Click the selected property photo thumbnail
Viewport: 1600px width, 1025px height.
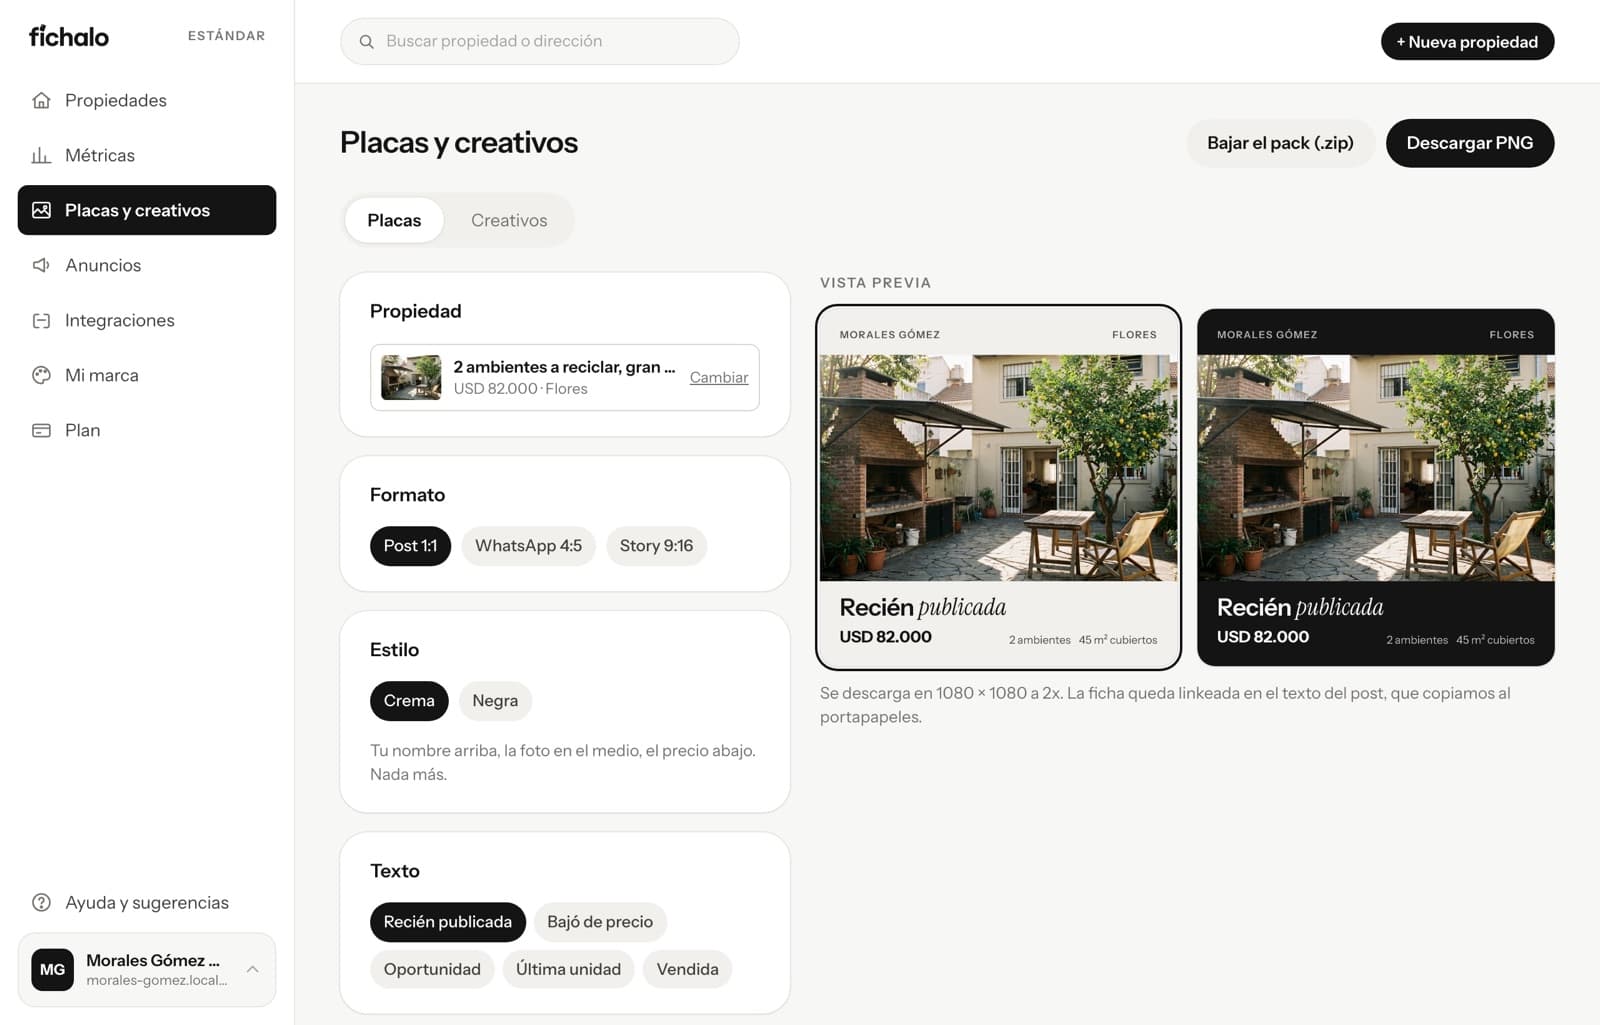tap(411, 378)
